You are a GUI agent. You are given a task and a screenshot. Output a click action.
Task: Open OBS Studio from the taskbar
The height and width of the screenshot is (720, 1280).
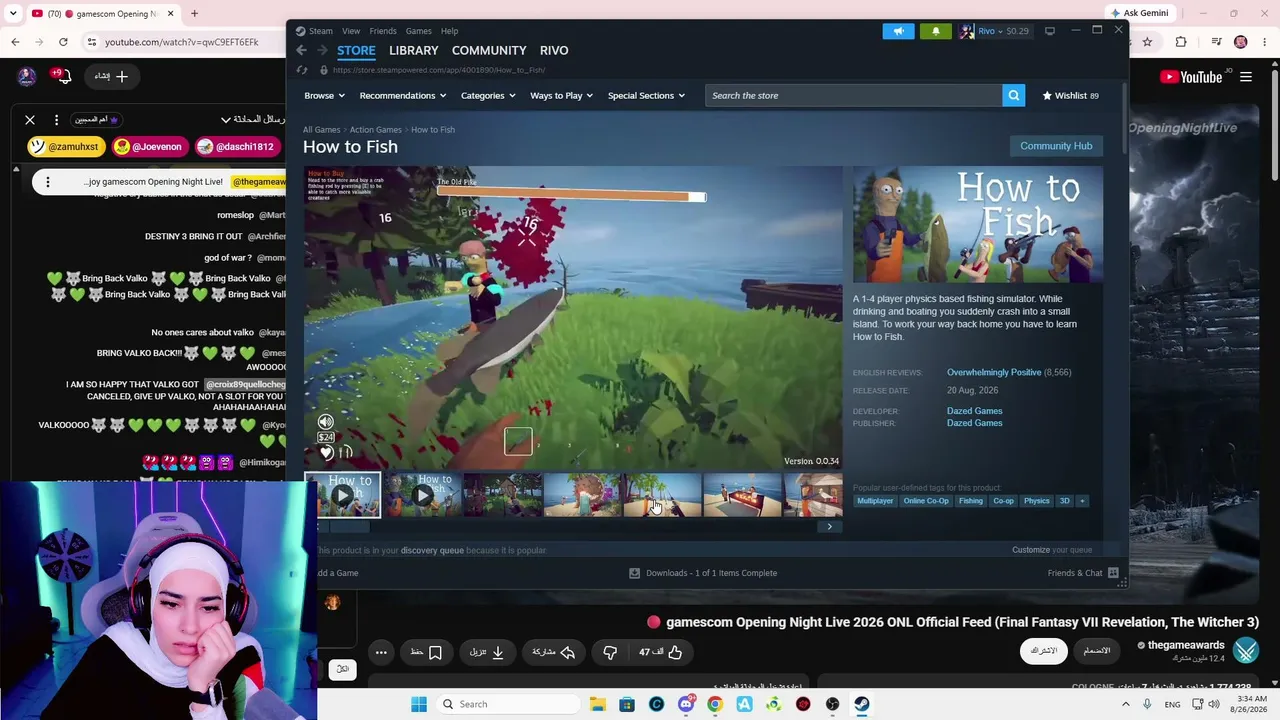[832, 704]
